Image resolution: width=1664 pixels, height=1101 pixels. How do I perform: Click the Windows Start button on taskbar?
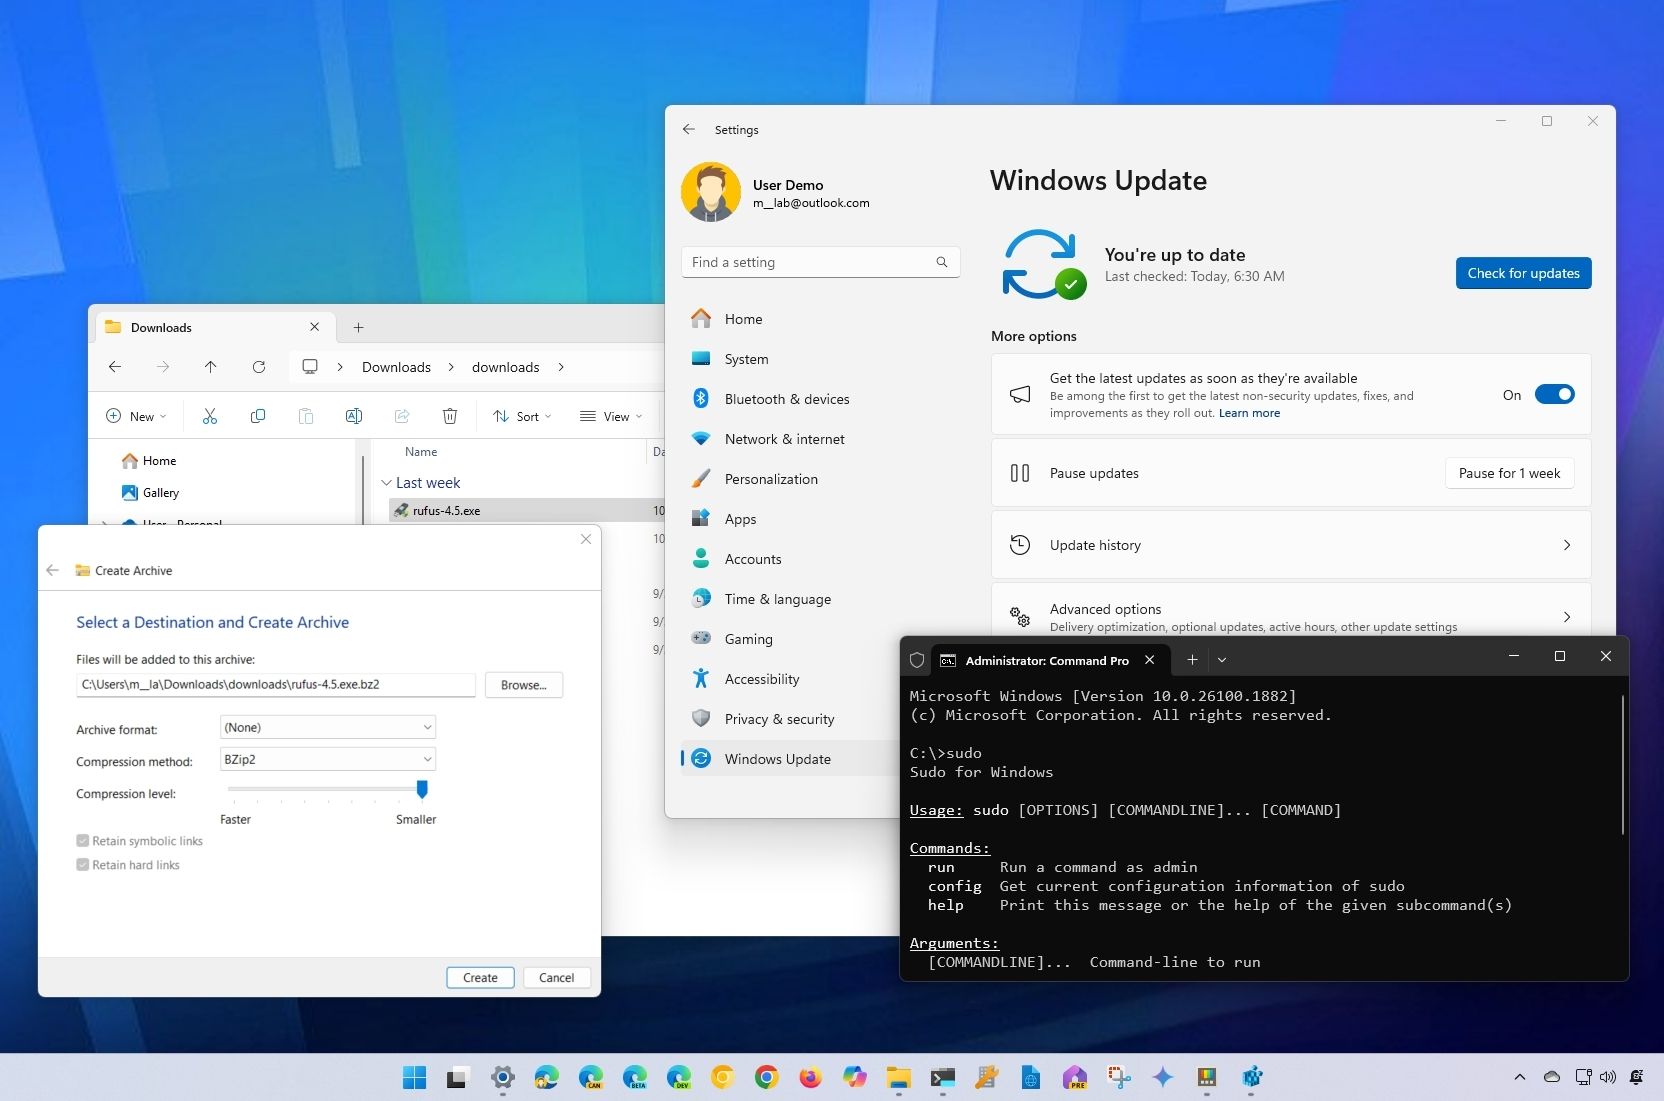click(414, 1077)
